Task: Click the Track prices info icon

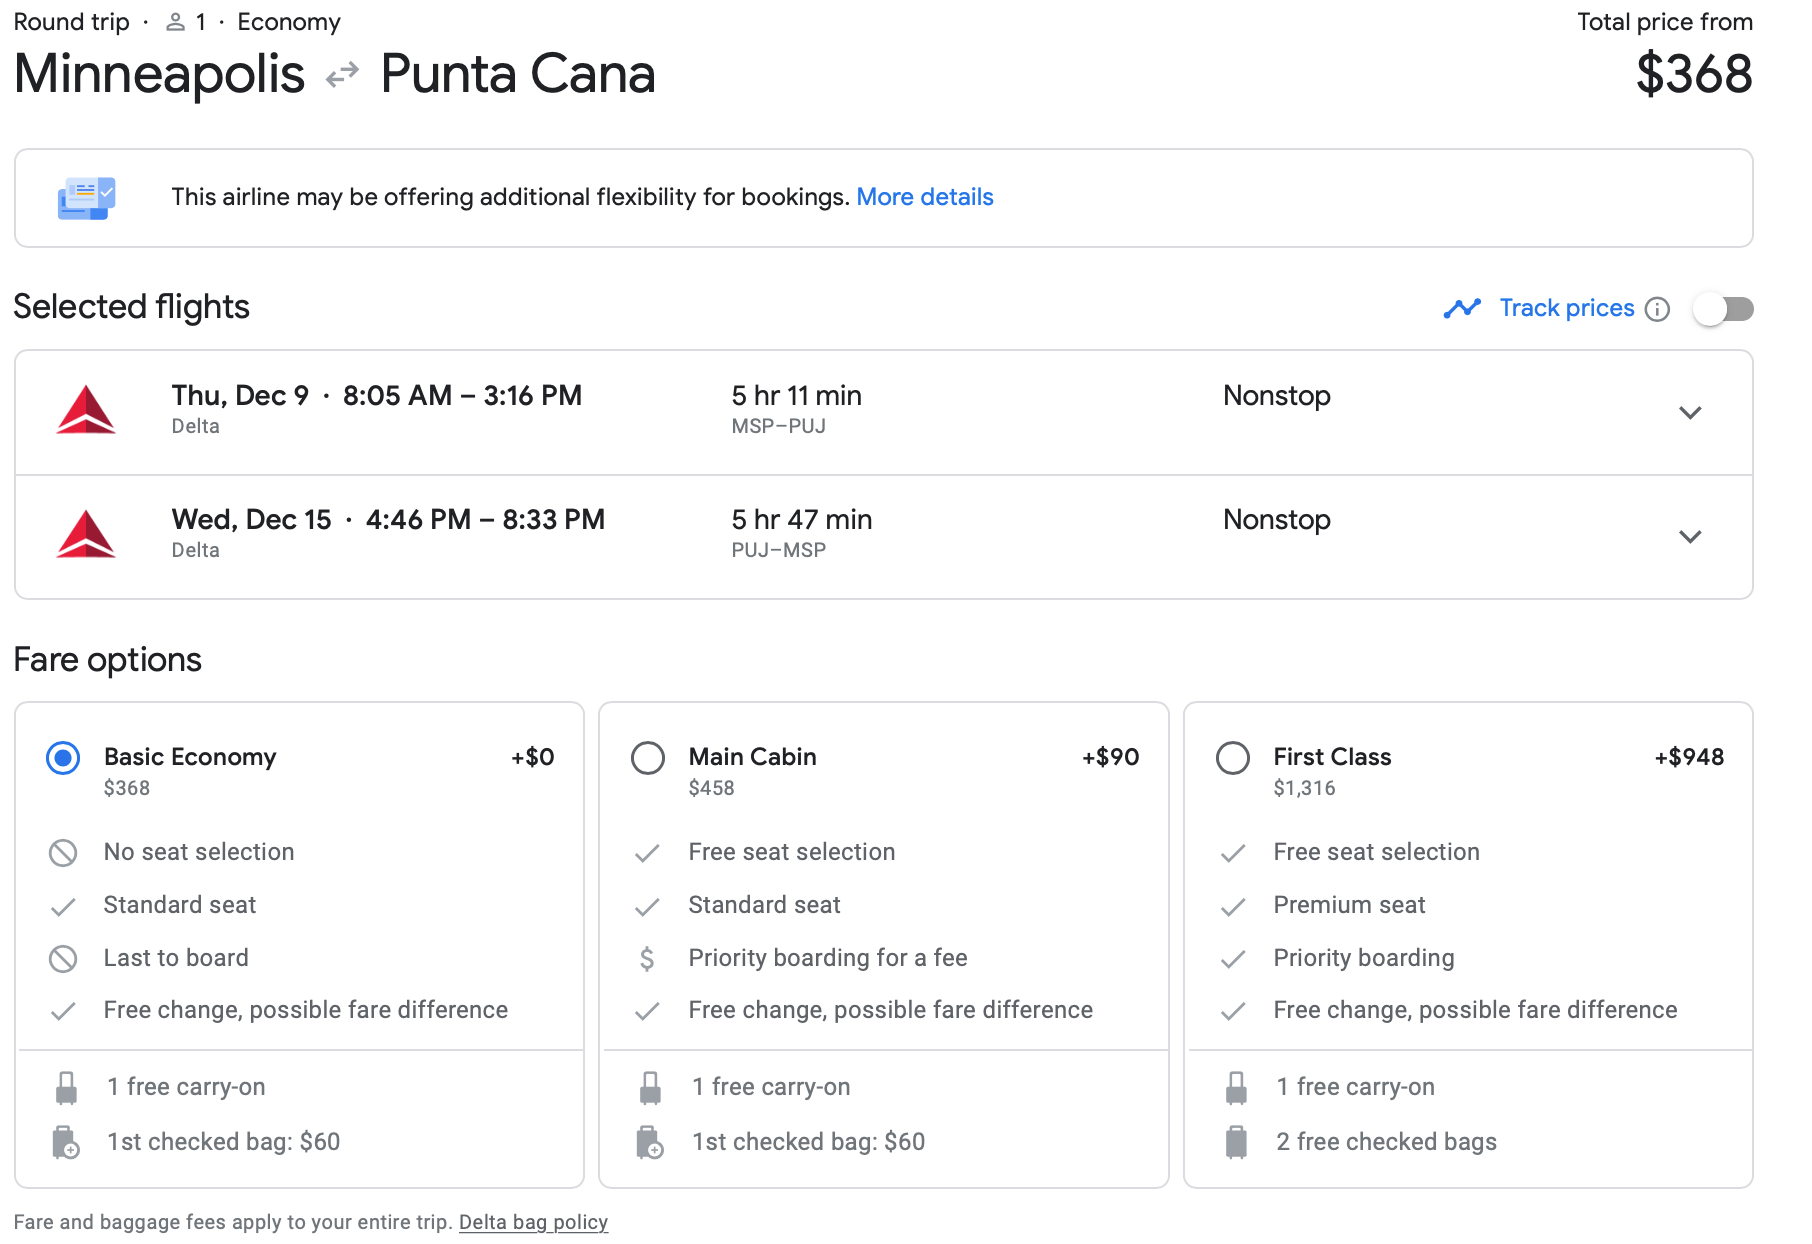Action: (x=1657, y=309)
